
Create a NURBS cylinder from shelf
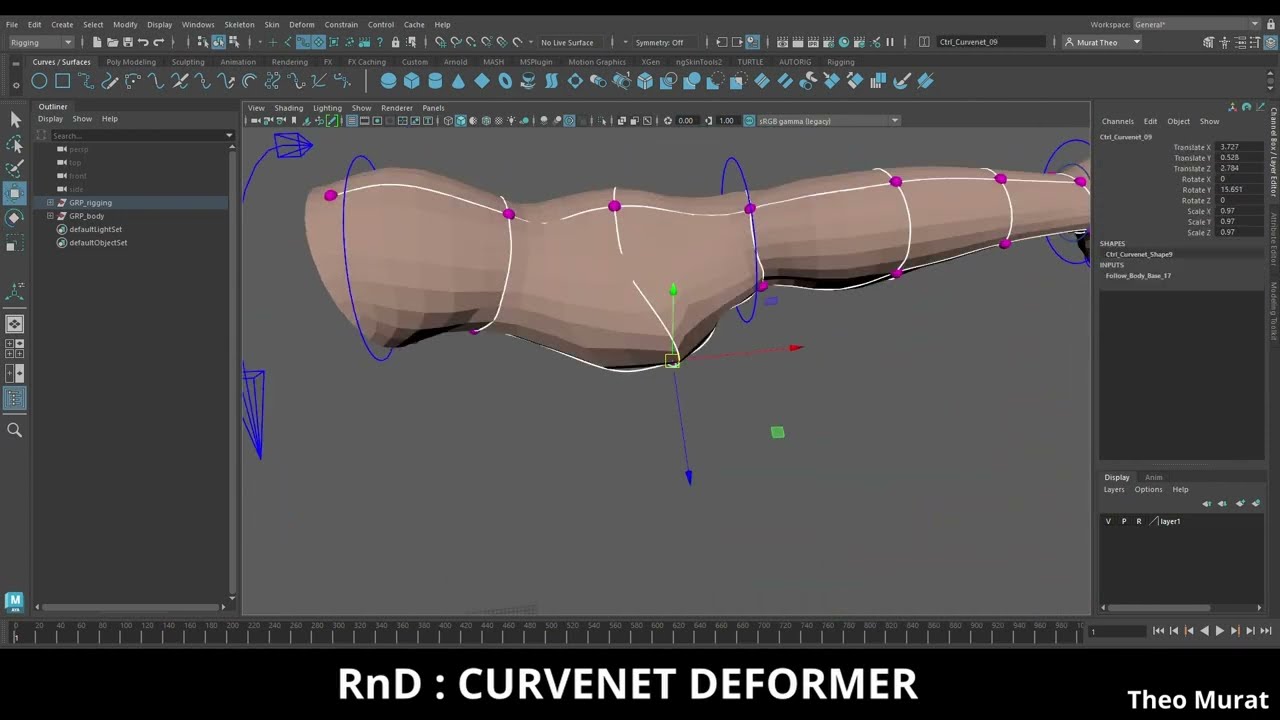[435, 81]
